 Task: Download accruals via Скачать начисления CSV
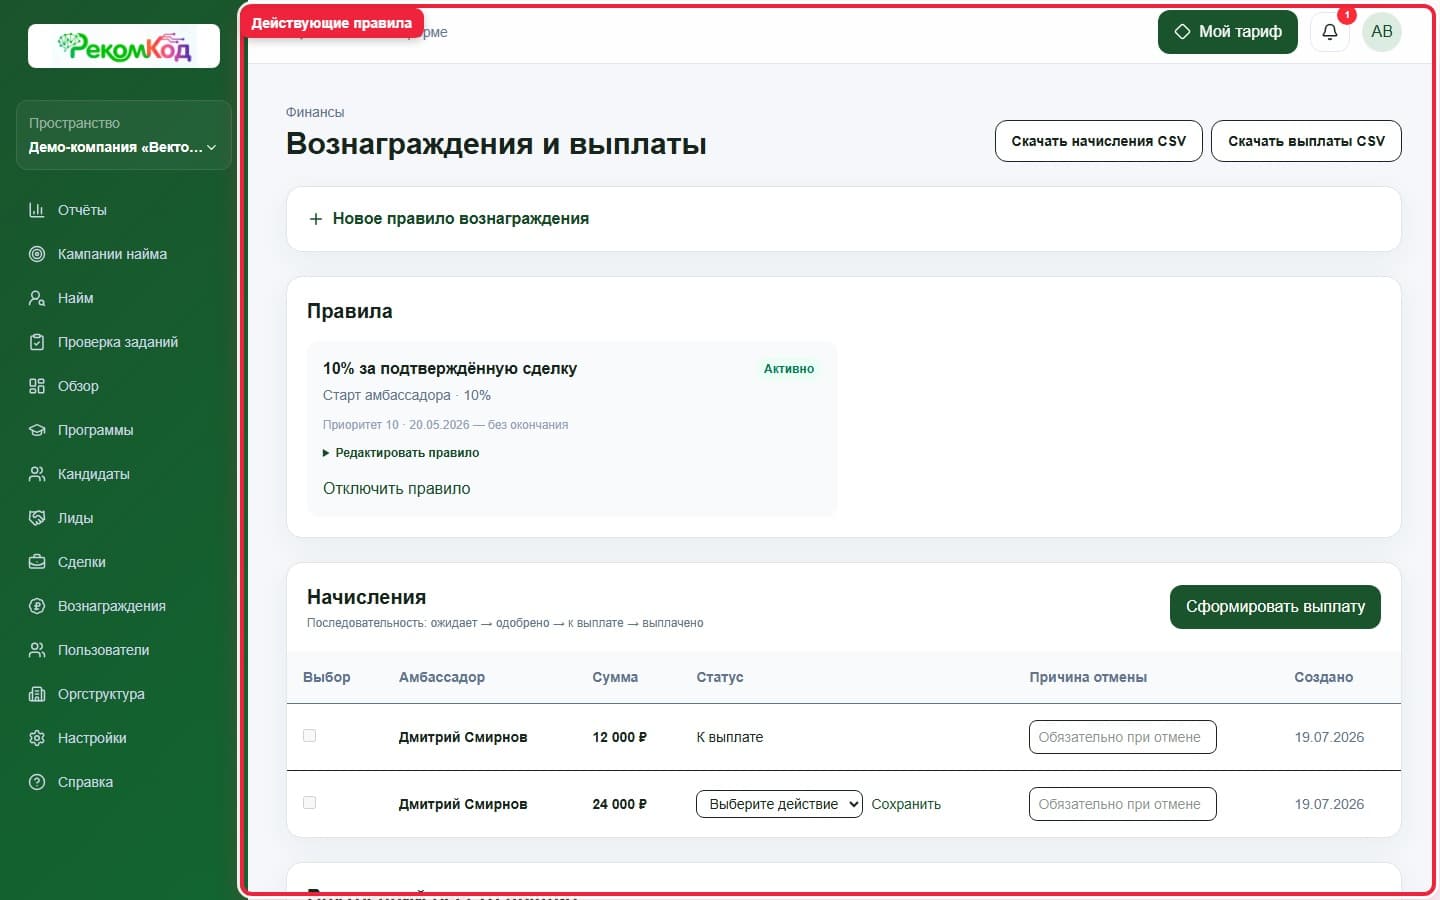1098,141
